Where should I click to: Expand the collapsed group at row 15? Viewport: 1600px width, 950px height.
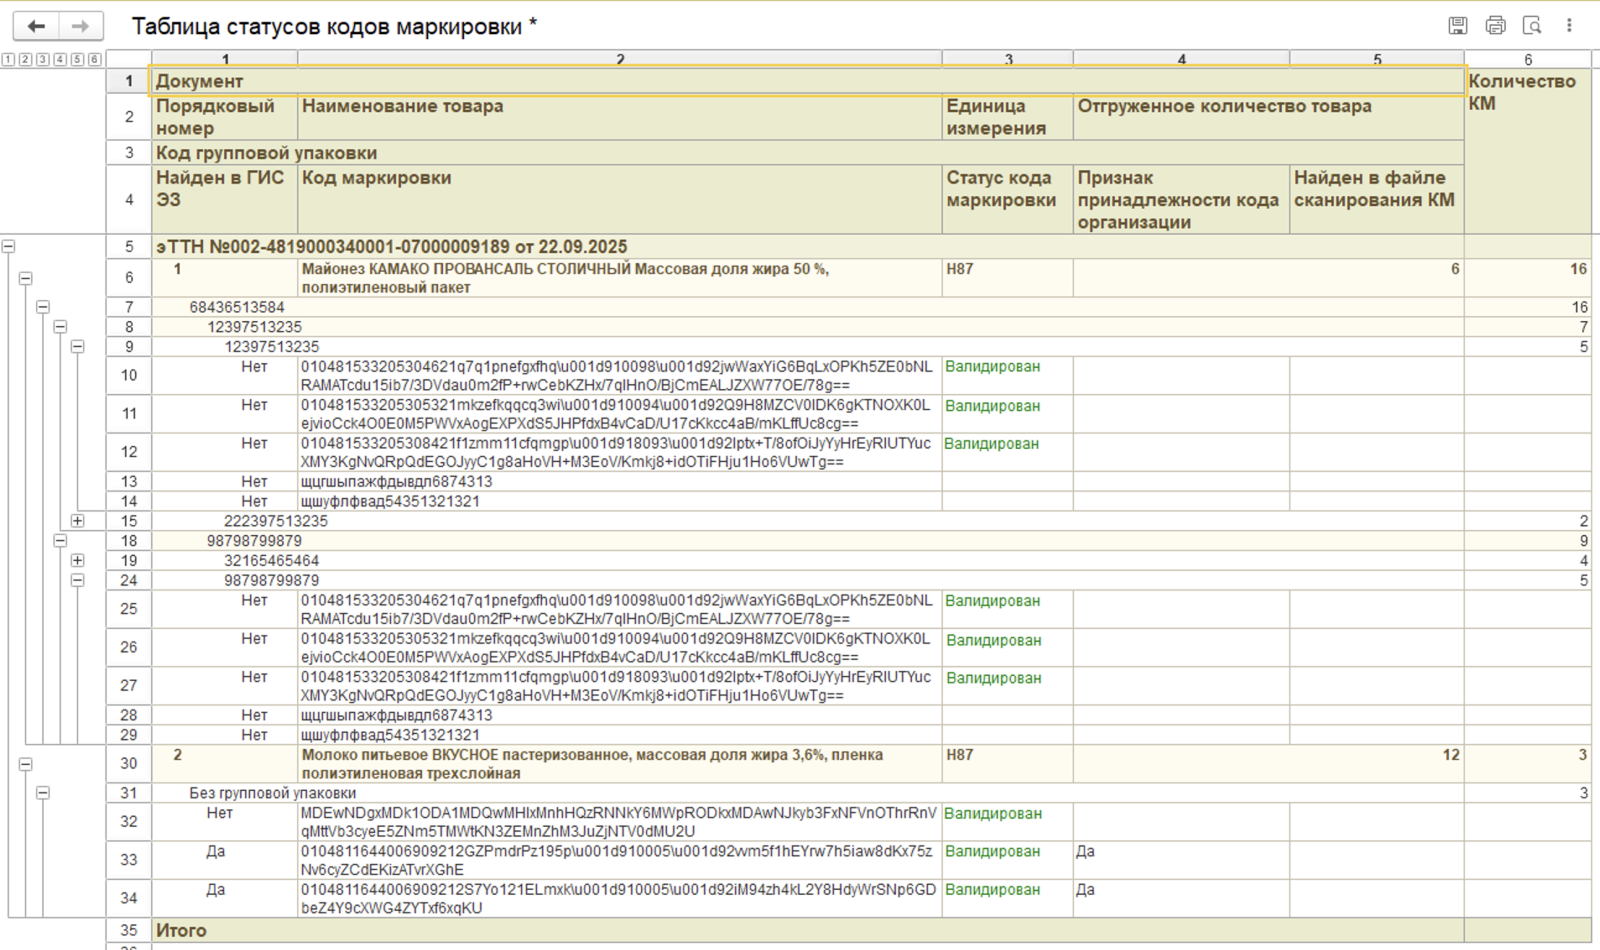(77, 521)
